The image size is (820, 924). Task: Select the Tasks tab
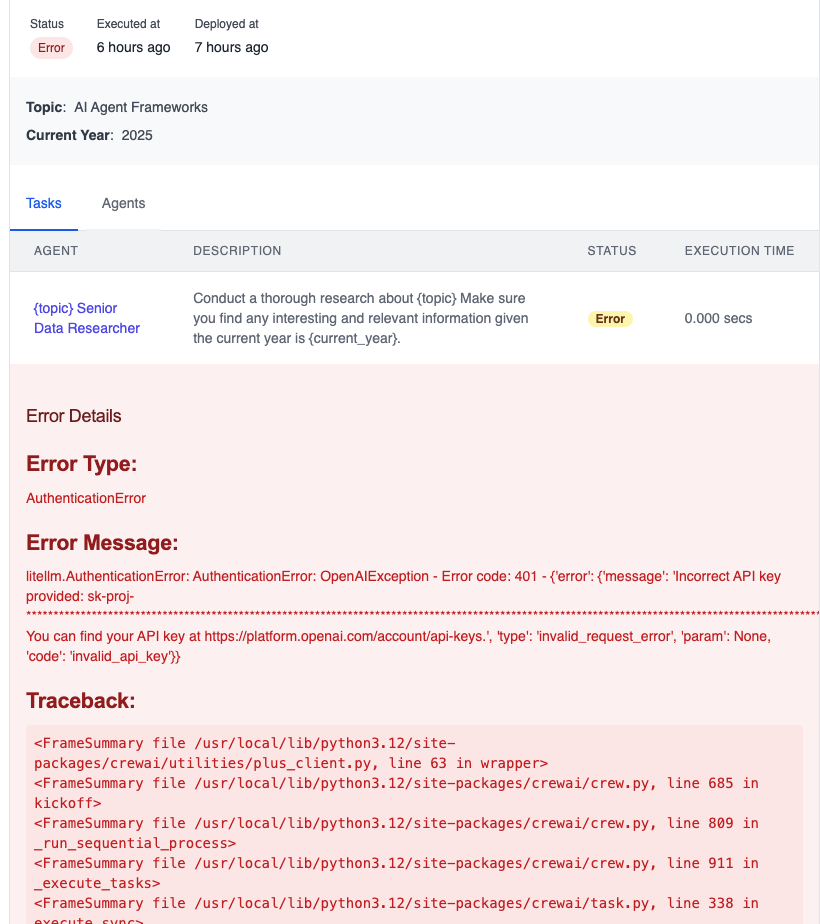(x=44, y=203)
